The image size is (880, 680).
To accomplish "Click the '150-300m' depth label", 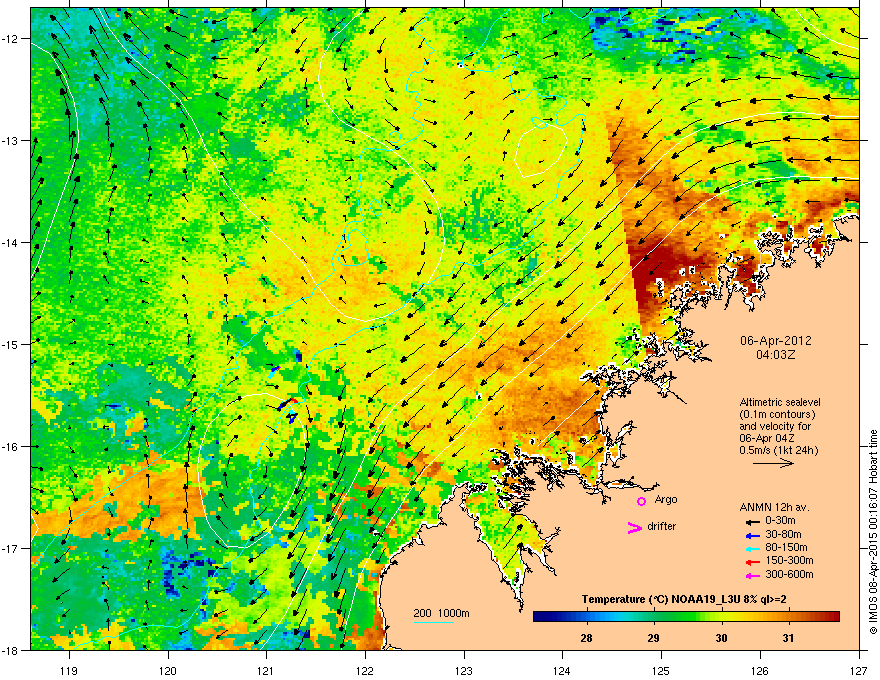I will click(x=789, y=560).
